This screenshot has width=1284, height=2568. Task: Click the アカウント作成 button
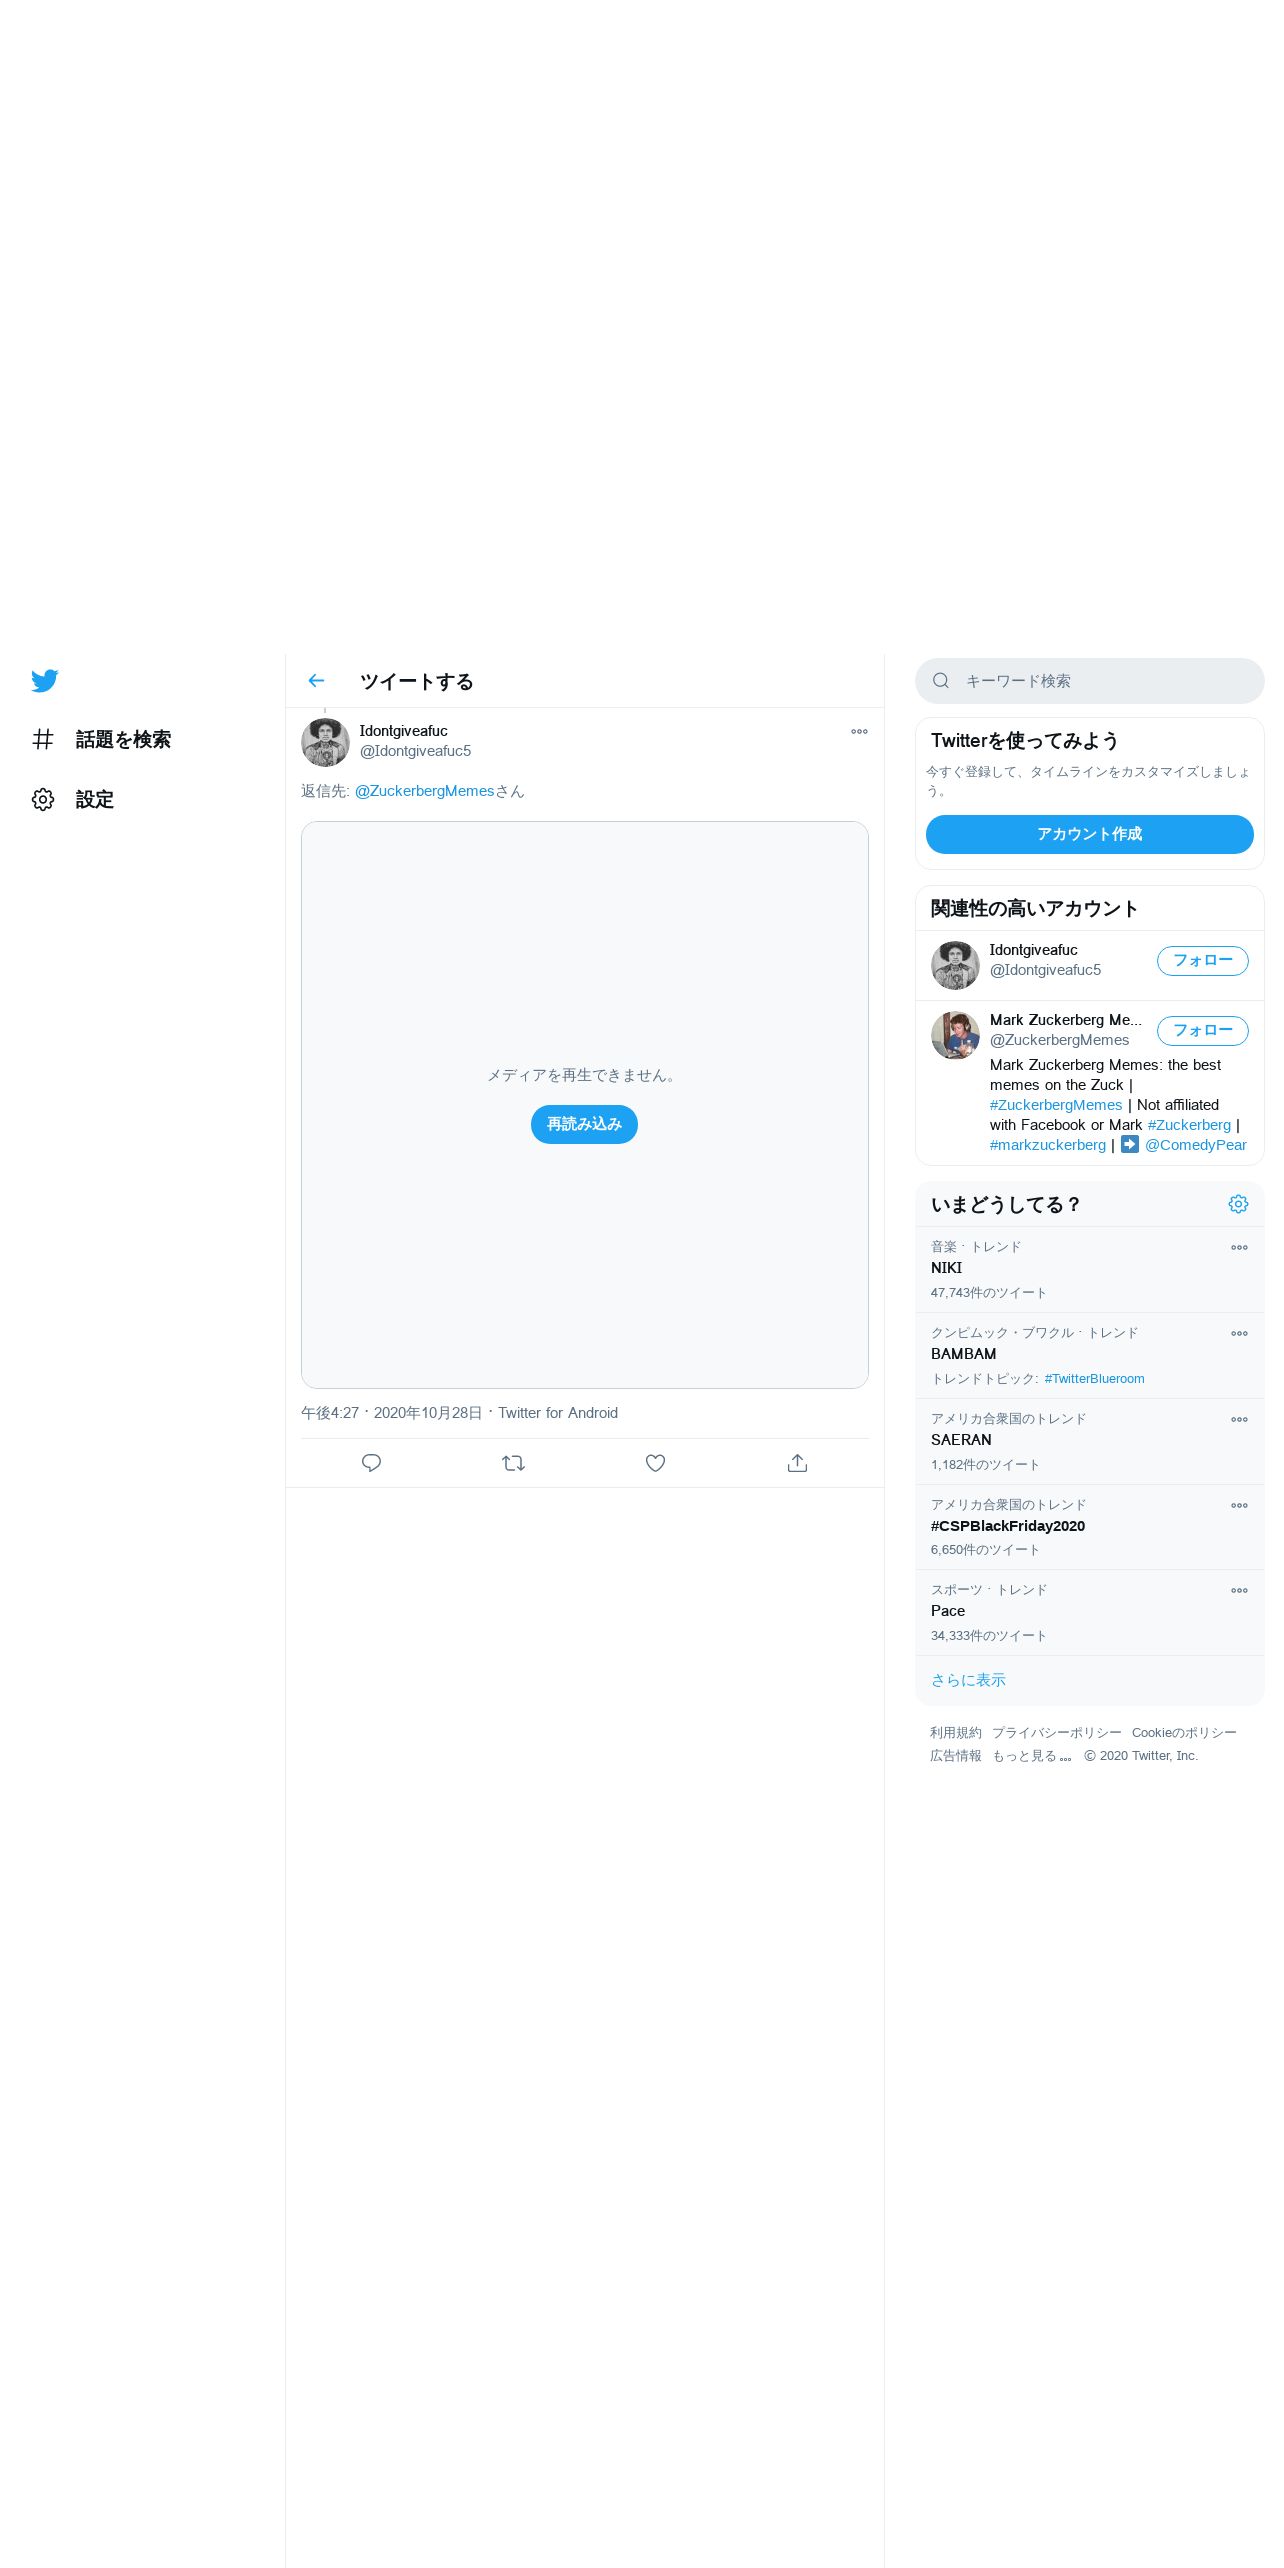pos(1089,834)
